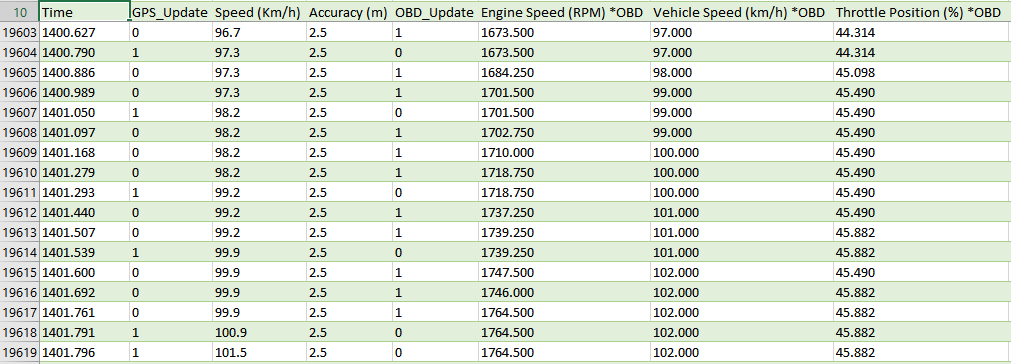Click the Engine Speed cell 1710.000
1011x364 pixels.
pos(564,153)
